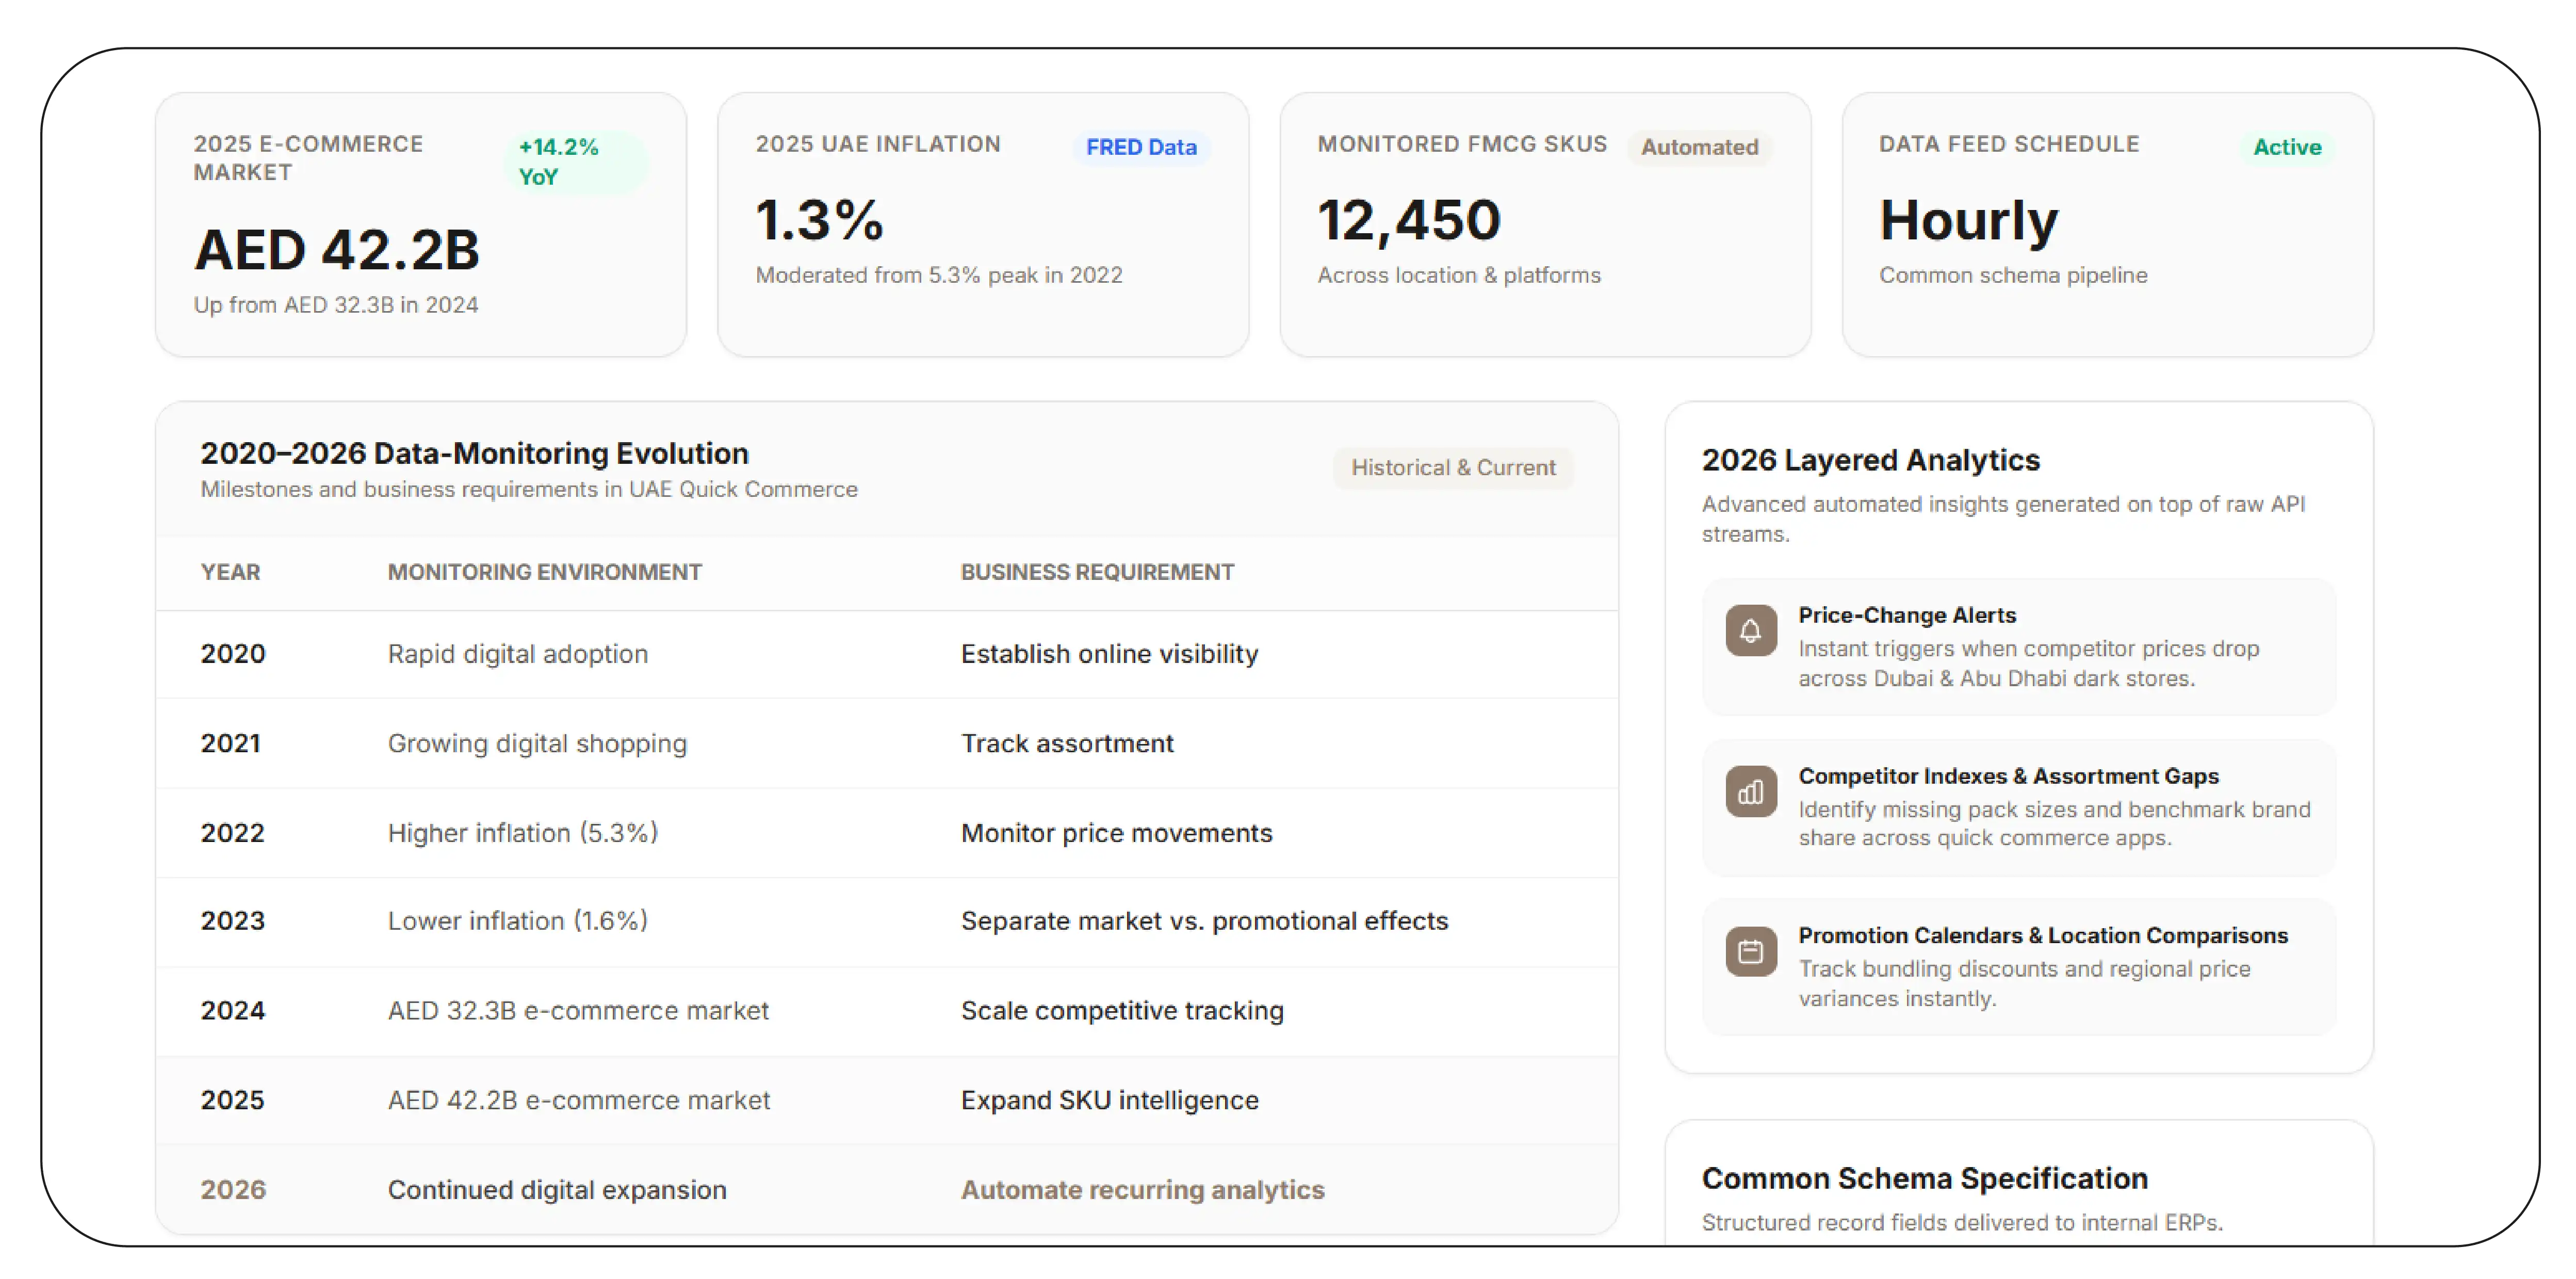The image size is (2576, 1279).
Task: Click 'Separate market vs. promotional effects' cell
Action: point(1204,921)
